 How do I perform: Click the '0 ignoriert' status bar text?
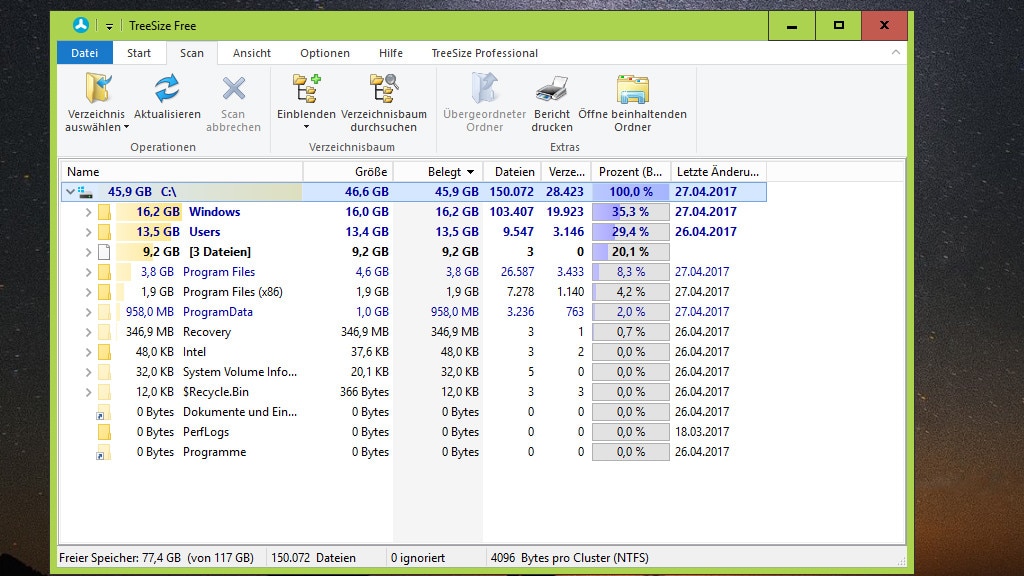pos(418,558)
